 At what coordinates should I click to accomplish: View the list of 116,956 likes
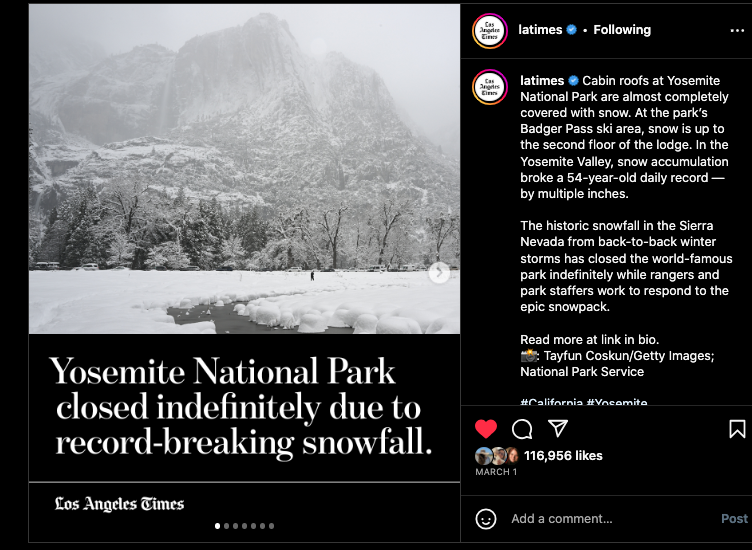(563, 456)
